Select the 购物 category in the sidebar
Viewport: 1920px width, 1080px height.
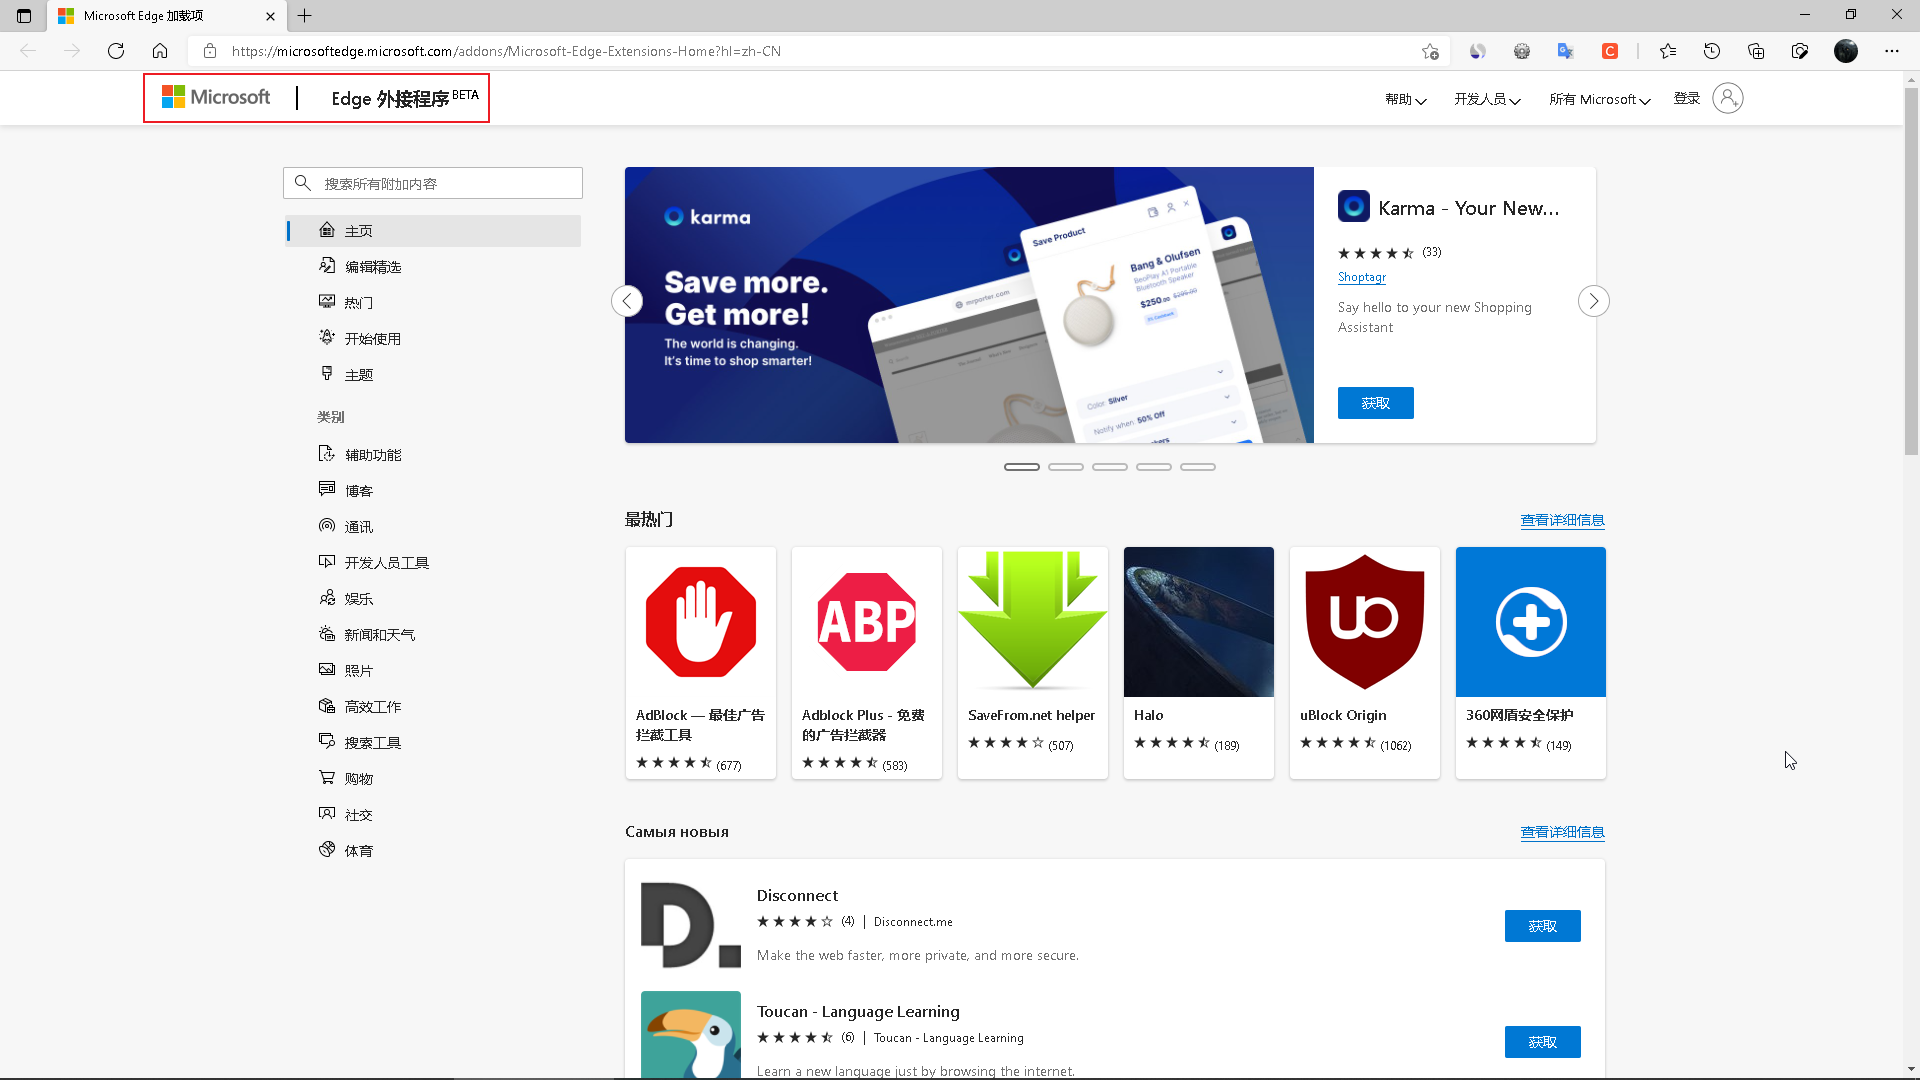358,779
